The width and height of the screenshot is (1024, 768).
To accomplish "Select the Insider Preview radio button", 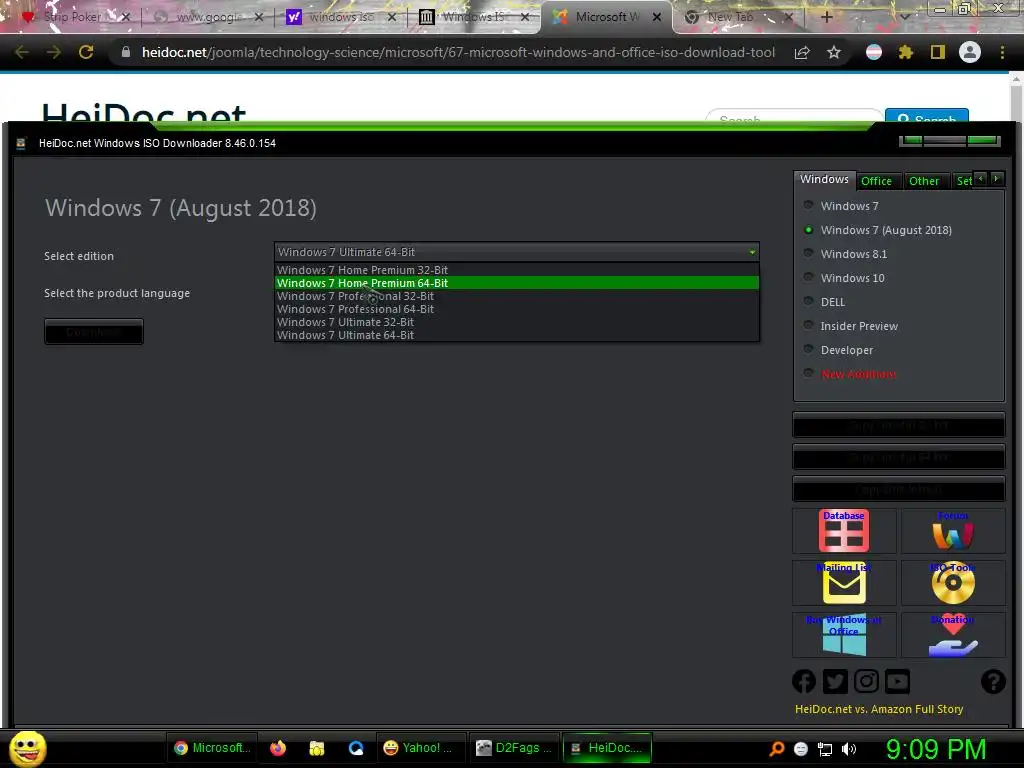I will (808, 325).
